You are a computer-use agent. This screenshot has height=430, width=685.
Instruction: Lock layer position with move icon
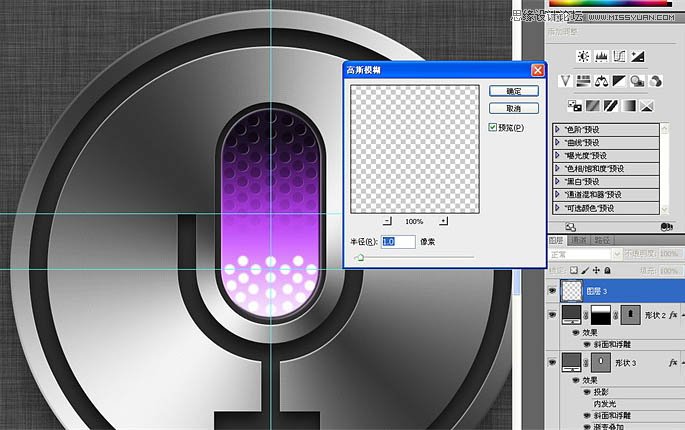[x=596, y=270]
